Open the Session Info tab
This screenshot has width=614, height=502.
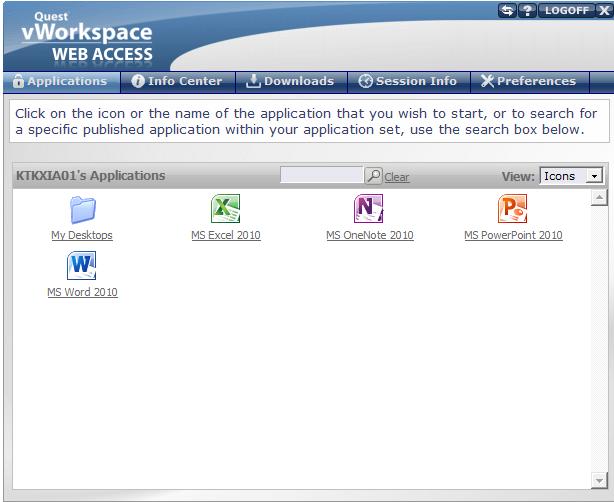(408, 81)
